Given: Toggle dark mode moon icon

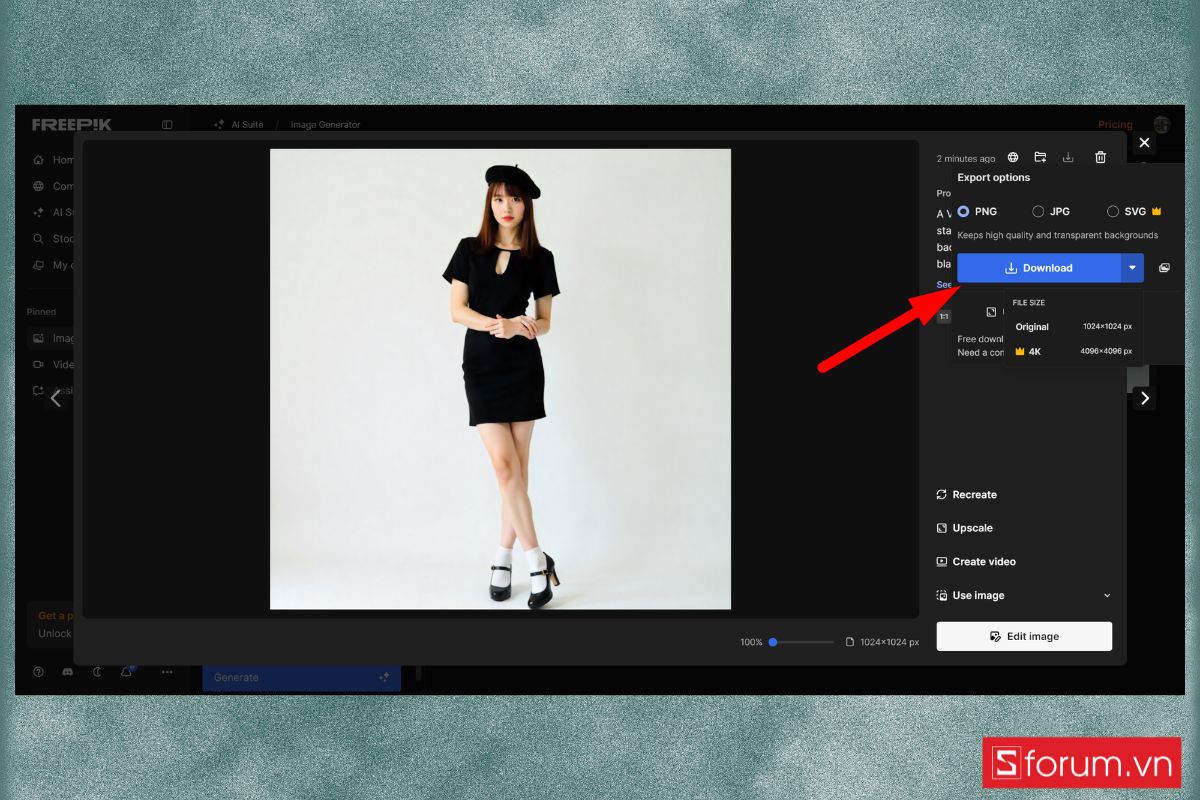Looking at the screenshot, I should click(x=97, y=672).
